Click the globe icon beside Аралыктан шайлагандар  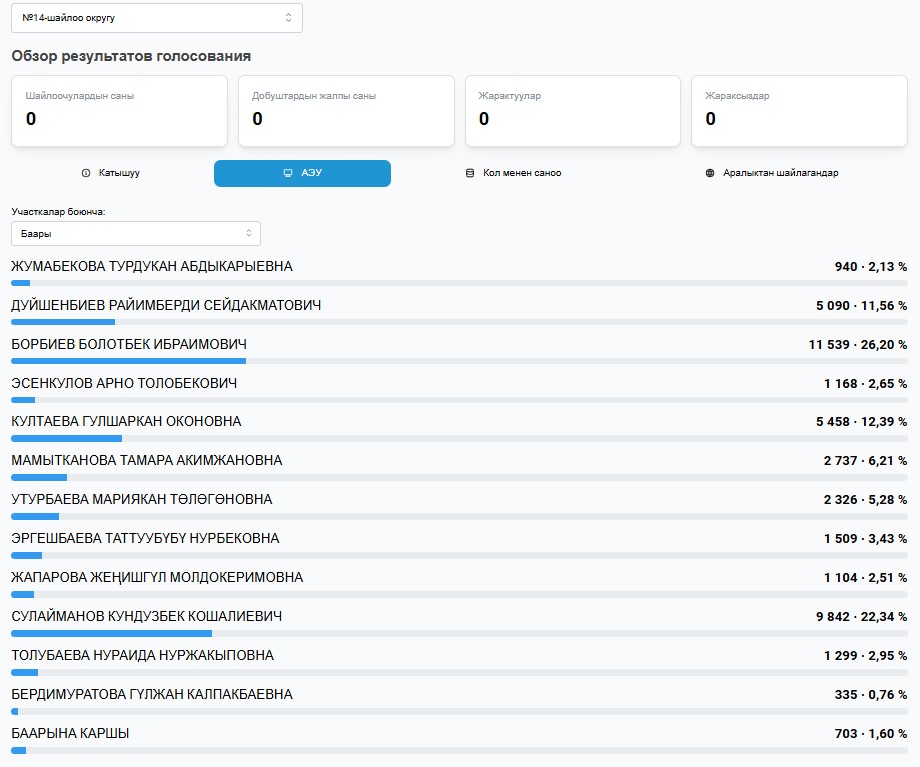tap(710, 173)
